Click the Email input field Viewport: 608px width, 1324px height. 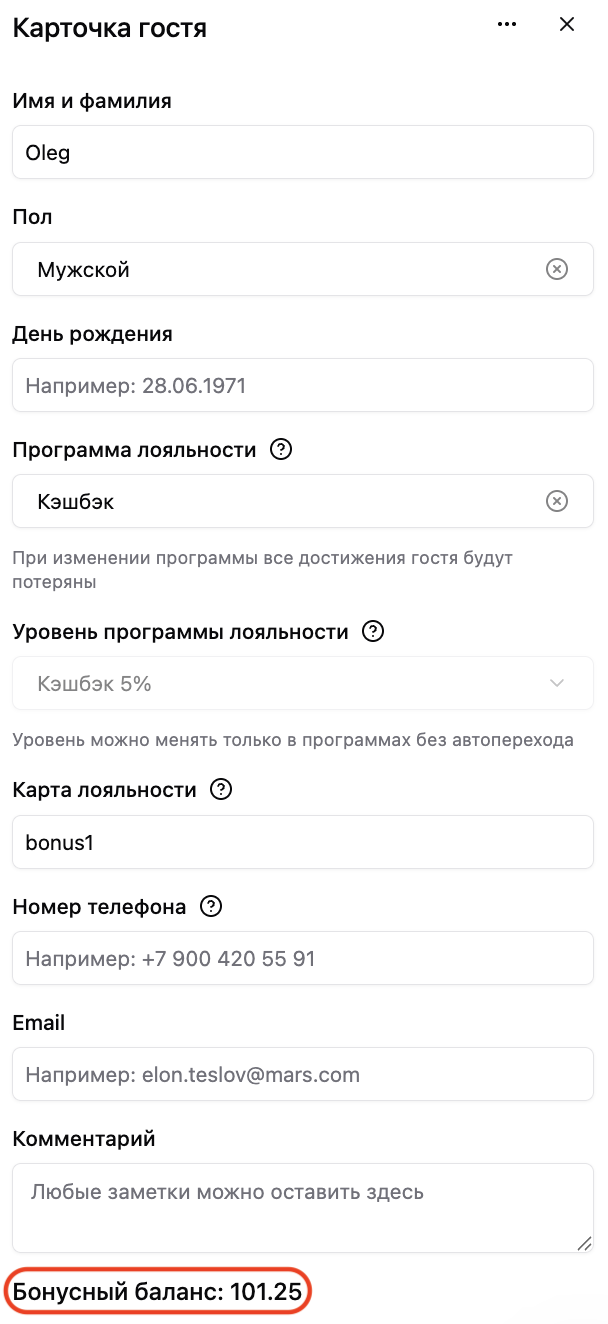[303, 1075]
